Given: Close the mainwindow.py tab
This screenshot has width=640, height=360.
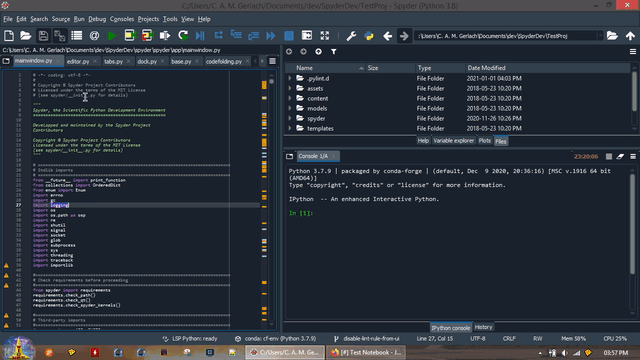Looking at the screenshot, I should tap(59, 61).
